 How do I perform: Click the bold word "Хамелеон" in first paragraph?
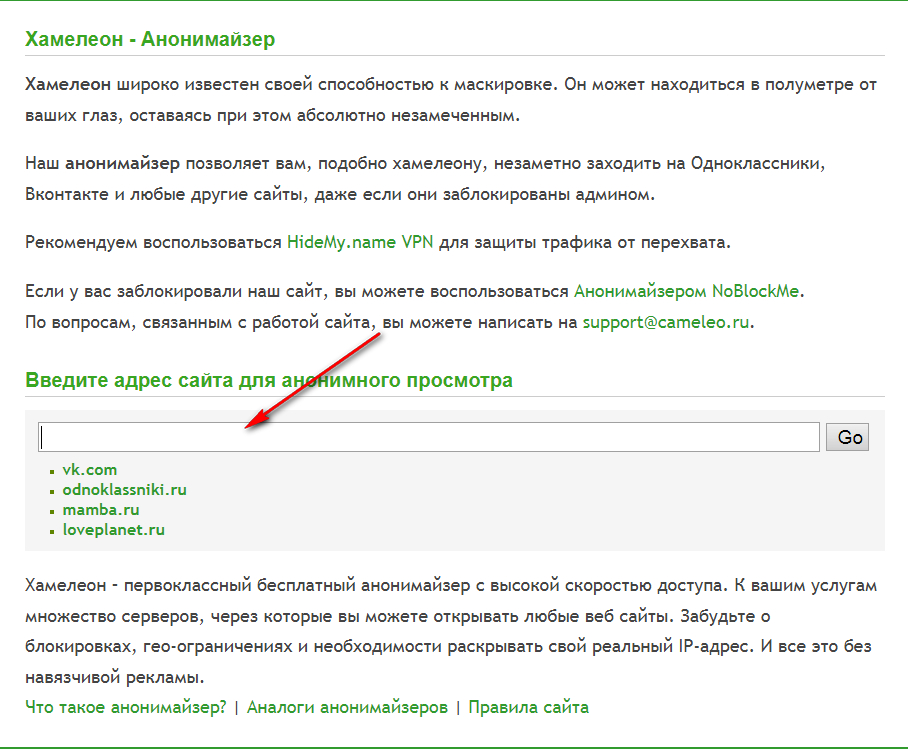68,84
